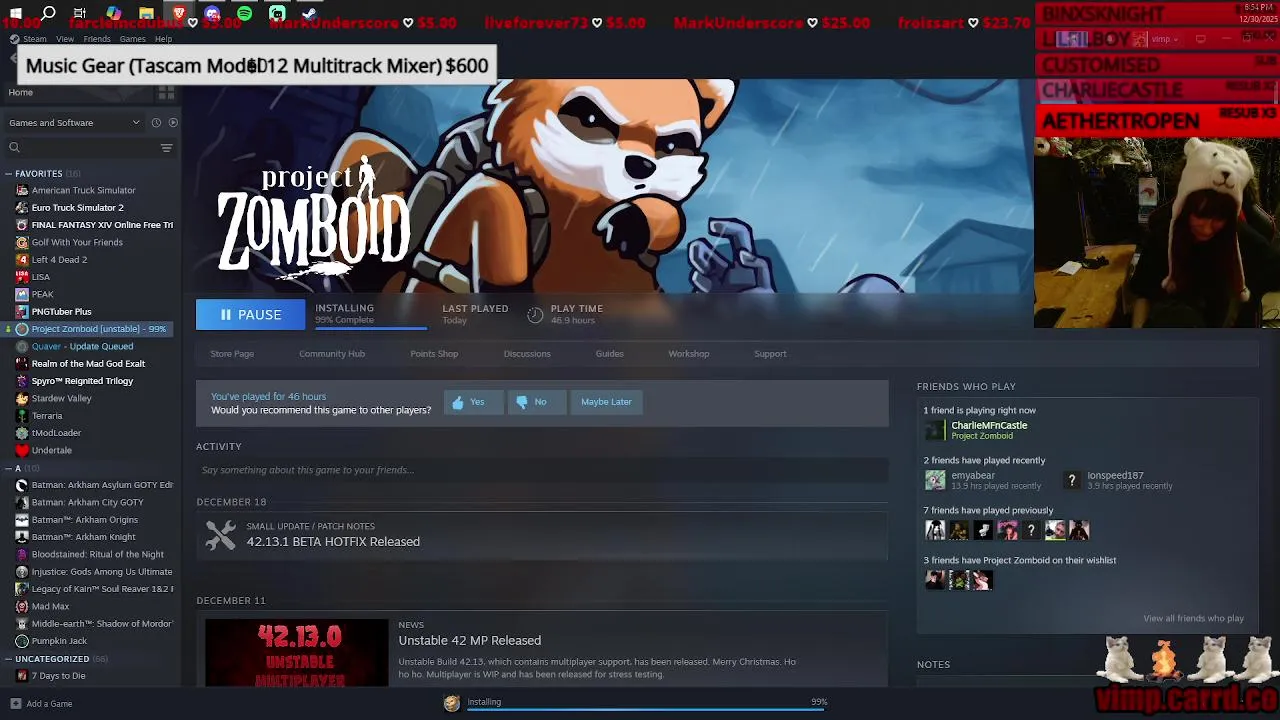Select 7 Days to Die
The image size is (1280, 720).
click(x=58, y=676)
